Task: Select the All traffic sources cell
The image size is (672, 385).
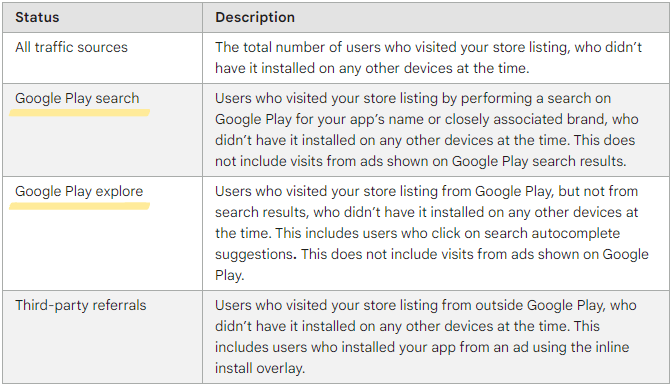Action: [x=102, y=58]
